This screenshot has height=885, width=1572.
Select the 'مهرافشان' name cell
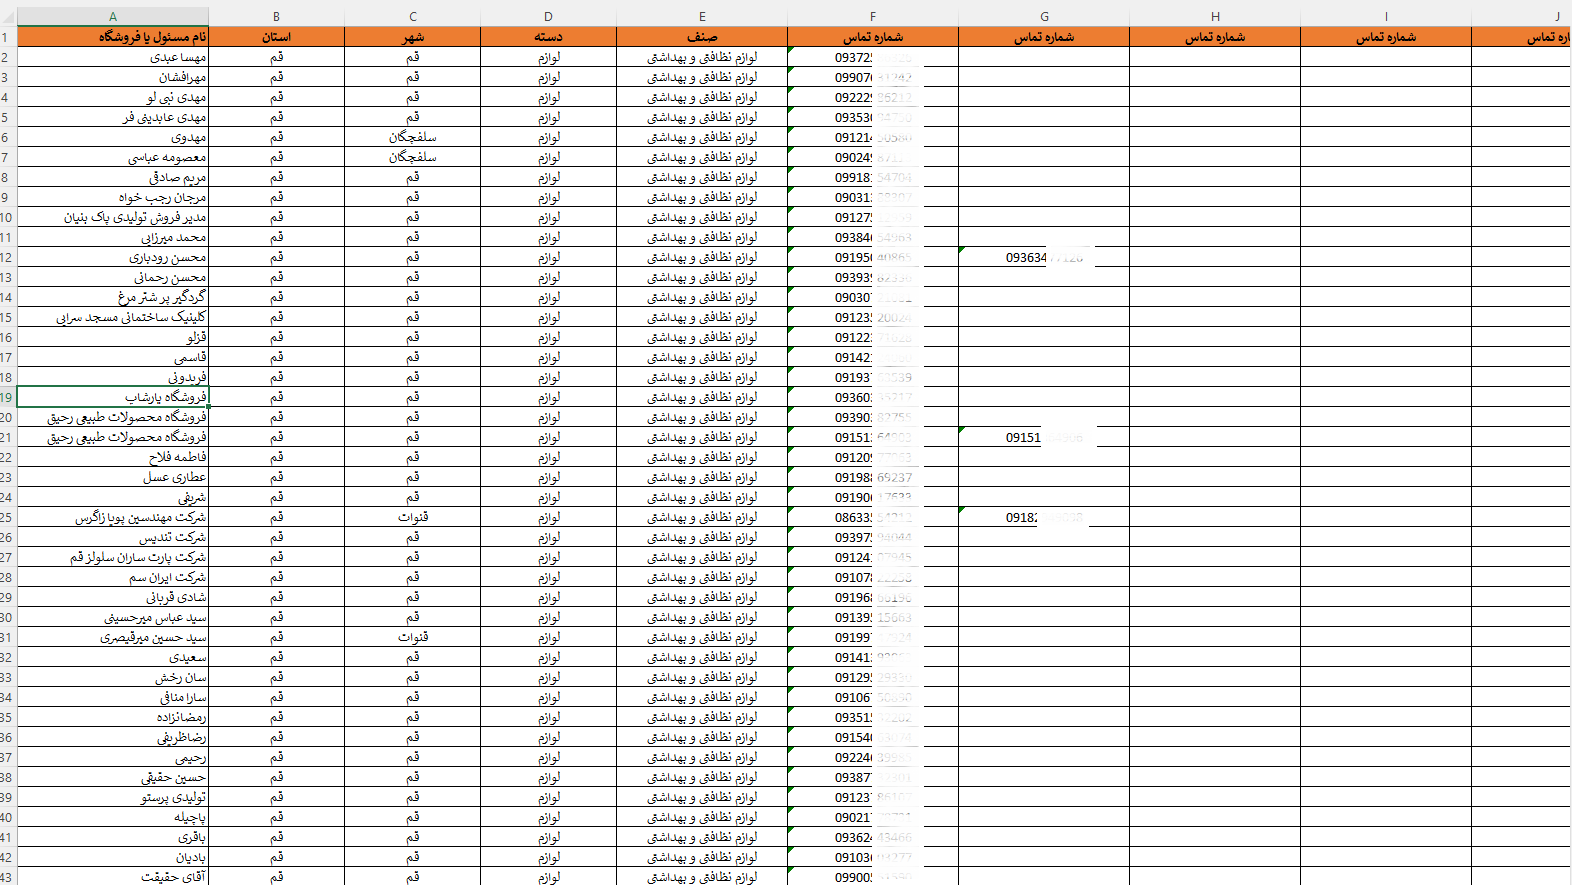tap(113, 77)
